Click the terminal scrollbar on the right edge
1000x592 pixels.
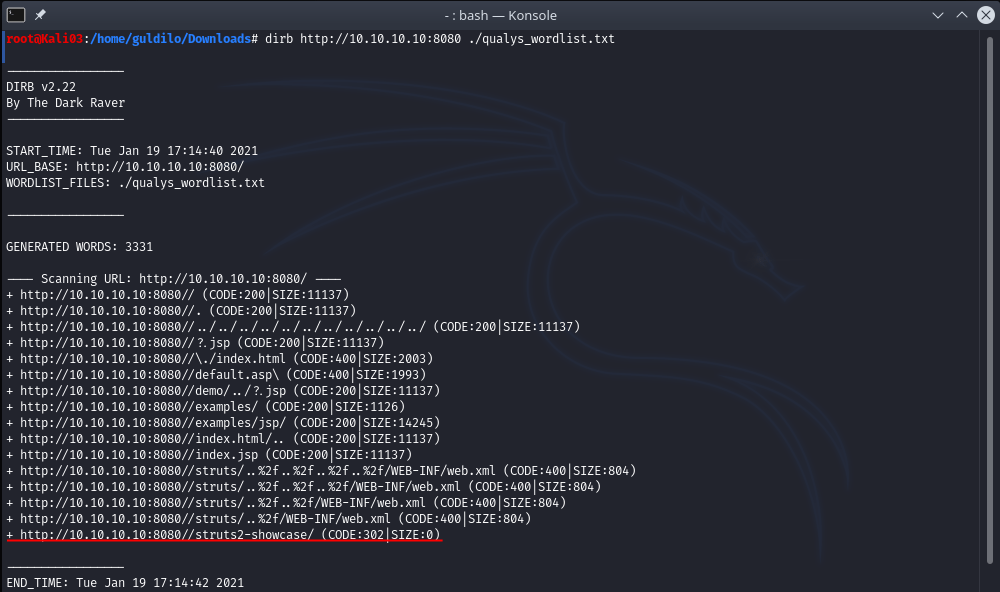tap(994, 300)
